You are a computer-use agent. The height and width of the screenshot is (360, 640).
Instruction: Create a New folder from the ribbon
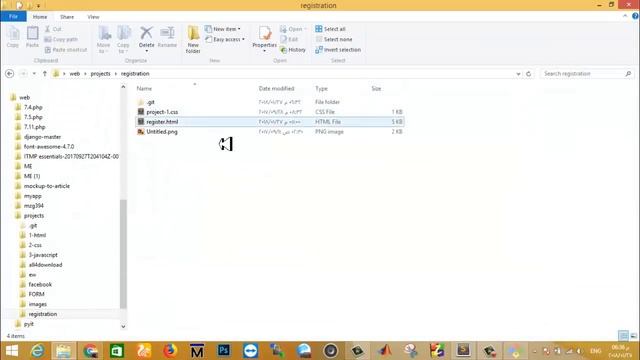(x=193, y=39)
